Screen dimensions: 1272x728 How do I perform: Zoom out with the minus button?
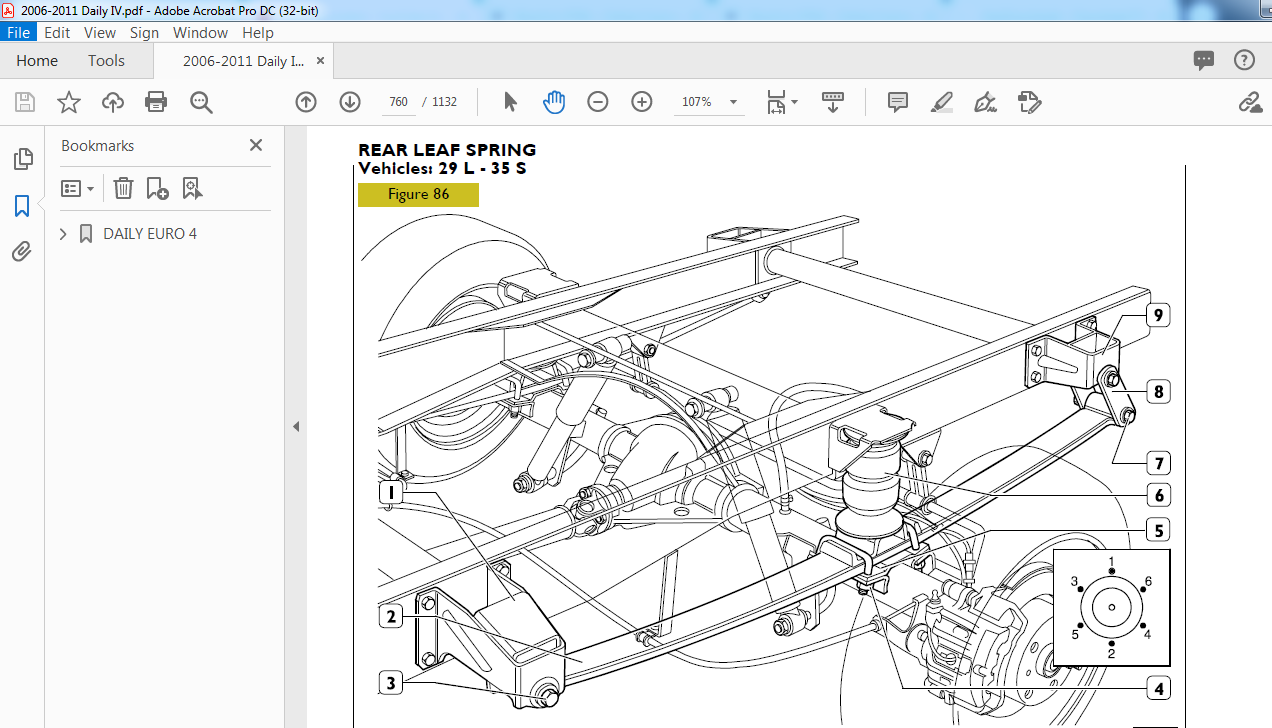point(598,102)
